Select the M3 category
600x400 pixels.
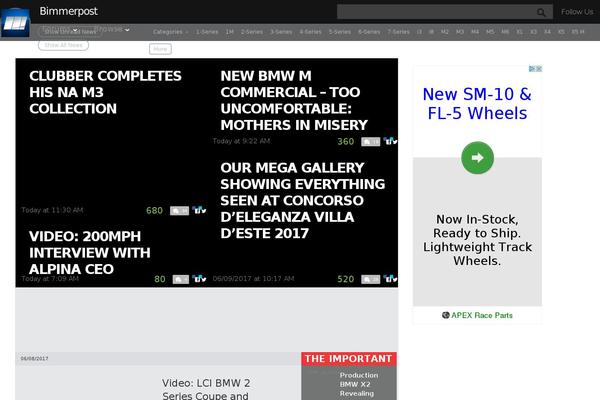coord(460,32)
